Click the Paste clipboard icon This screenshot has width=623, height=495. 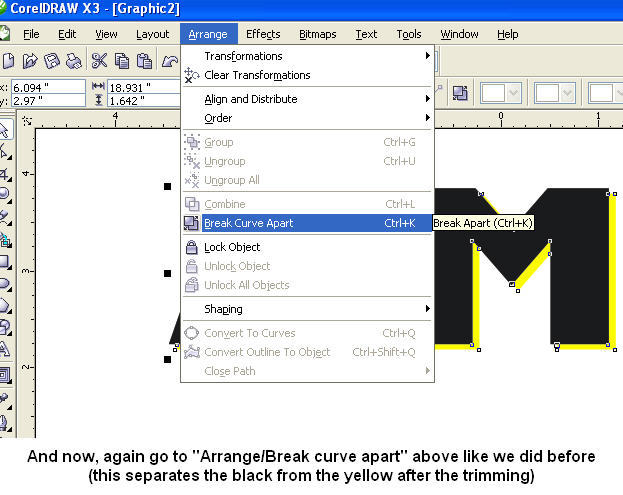(x=144, y=61)
